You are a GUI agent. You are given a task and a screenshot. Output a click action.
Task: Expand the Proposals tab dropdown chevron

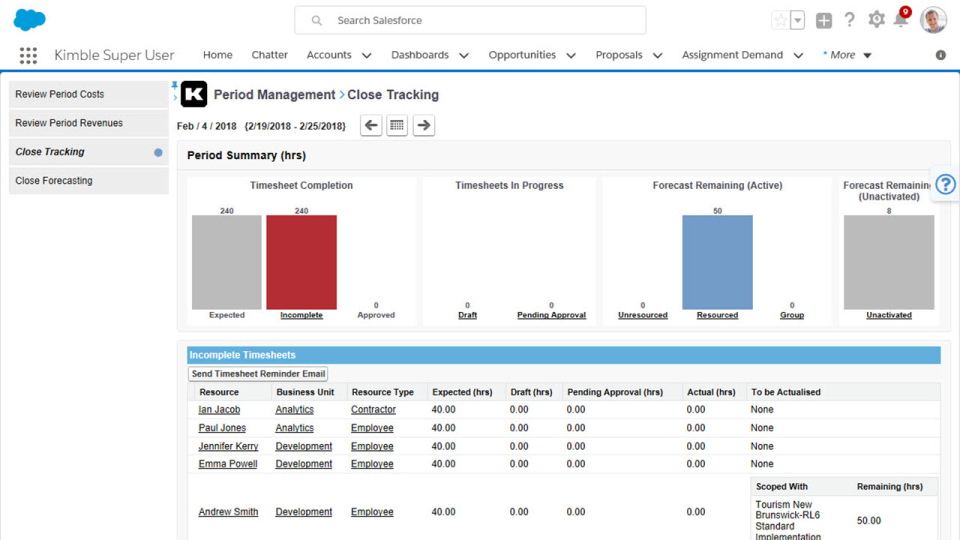[658, 56]
